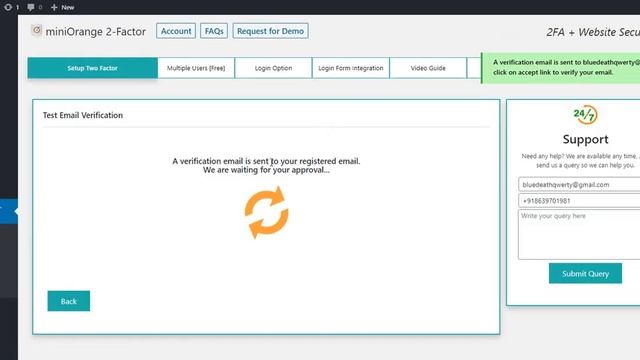Image resolution: width=640 pixels, height=360 pixels.
Task: Click the miniOrange logo icon
Action: click(x=37, y=30)
